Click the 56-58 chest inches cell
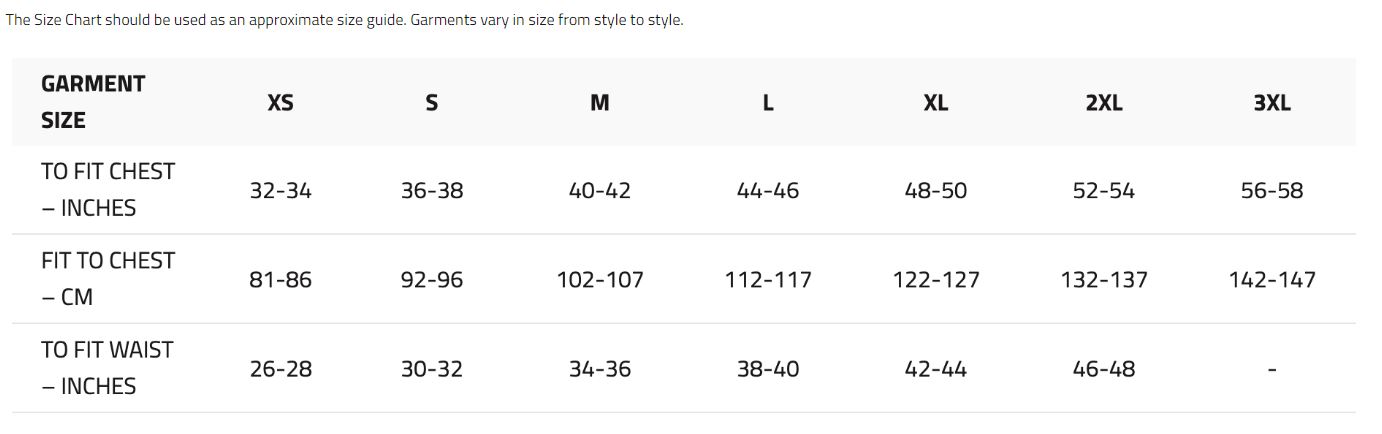This screenshot has width=1382, height=434. pos(1271,190)
